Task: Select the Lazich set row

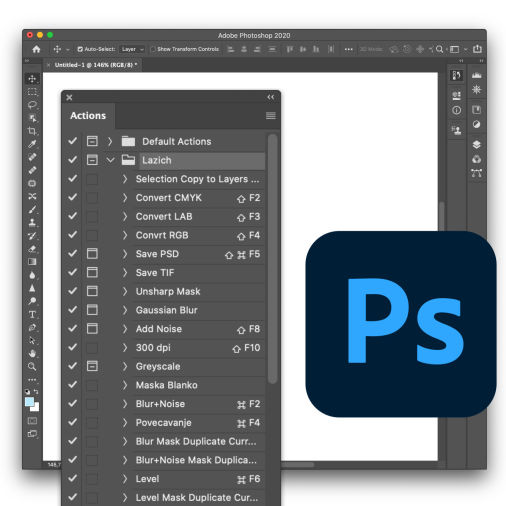Action: coord(202,160)
